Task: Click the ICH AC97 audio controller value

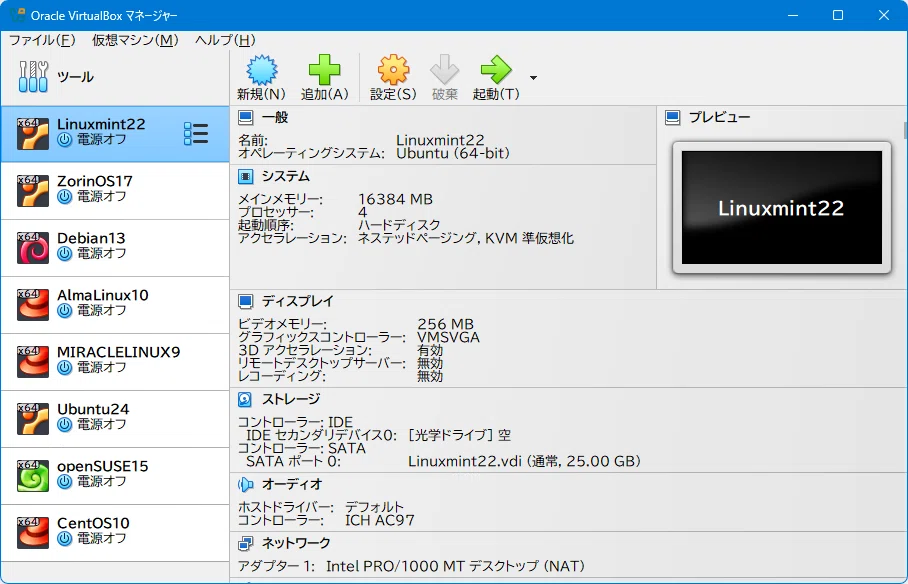Action: pyautogui.click(x=380, y=520)
